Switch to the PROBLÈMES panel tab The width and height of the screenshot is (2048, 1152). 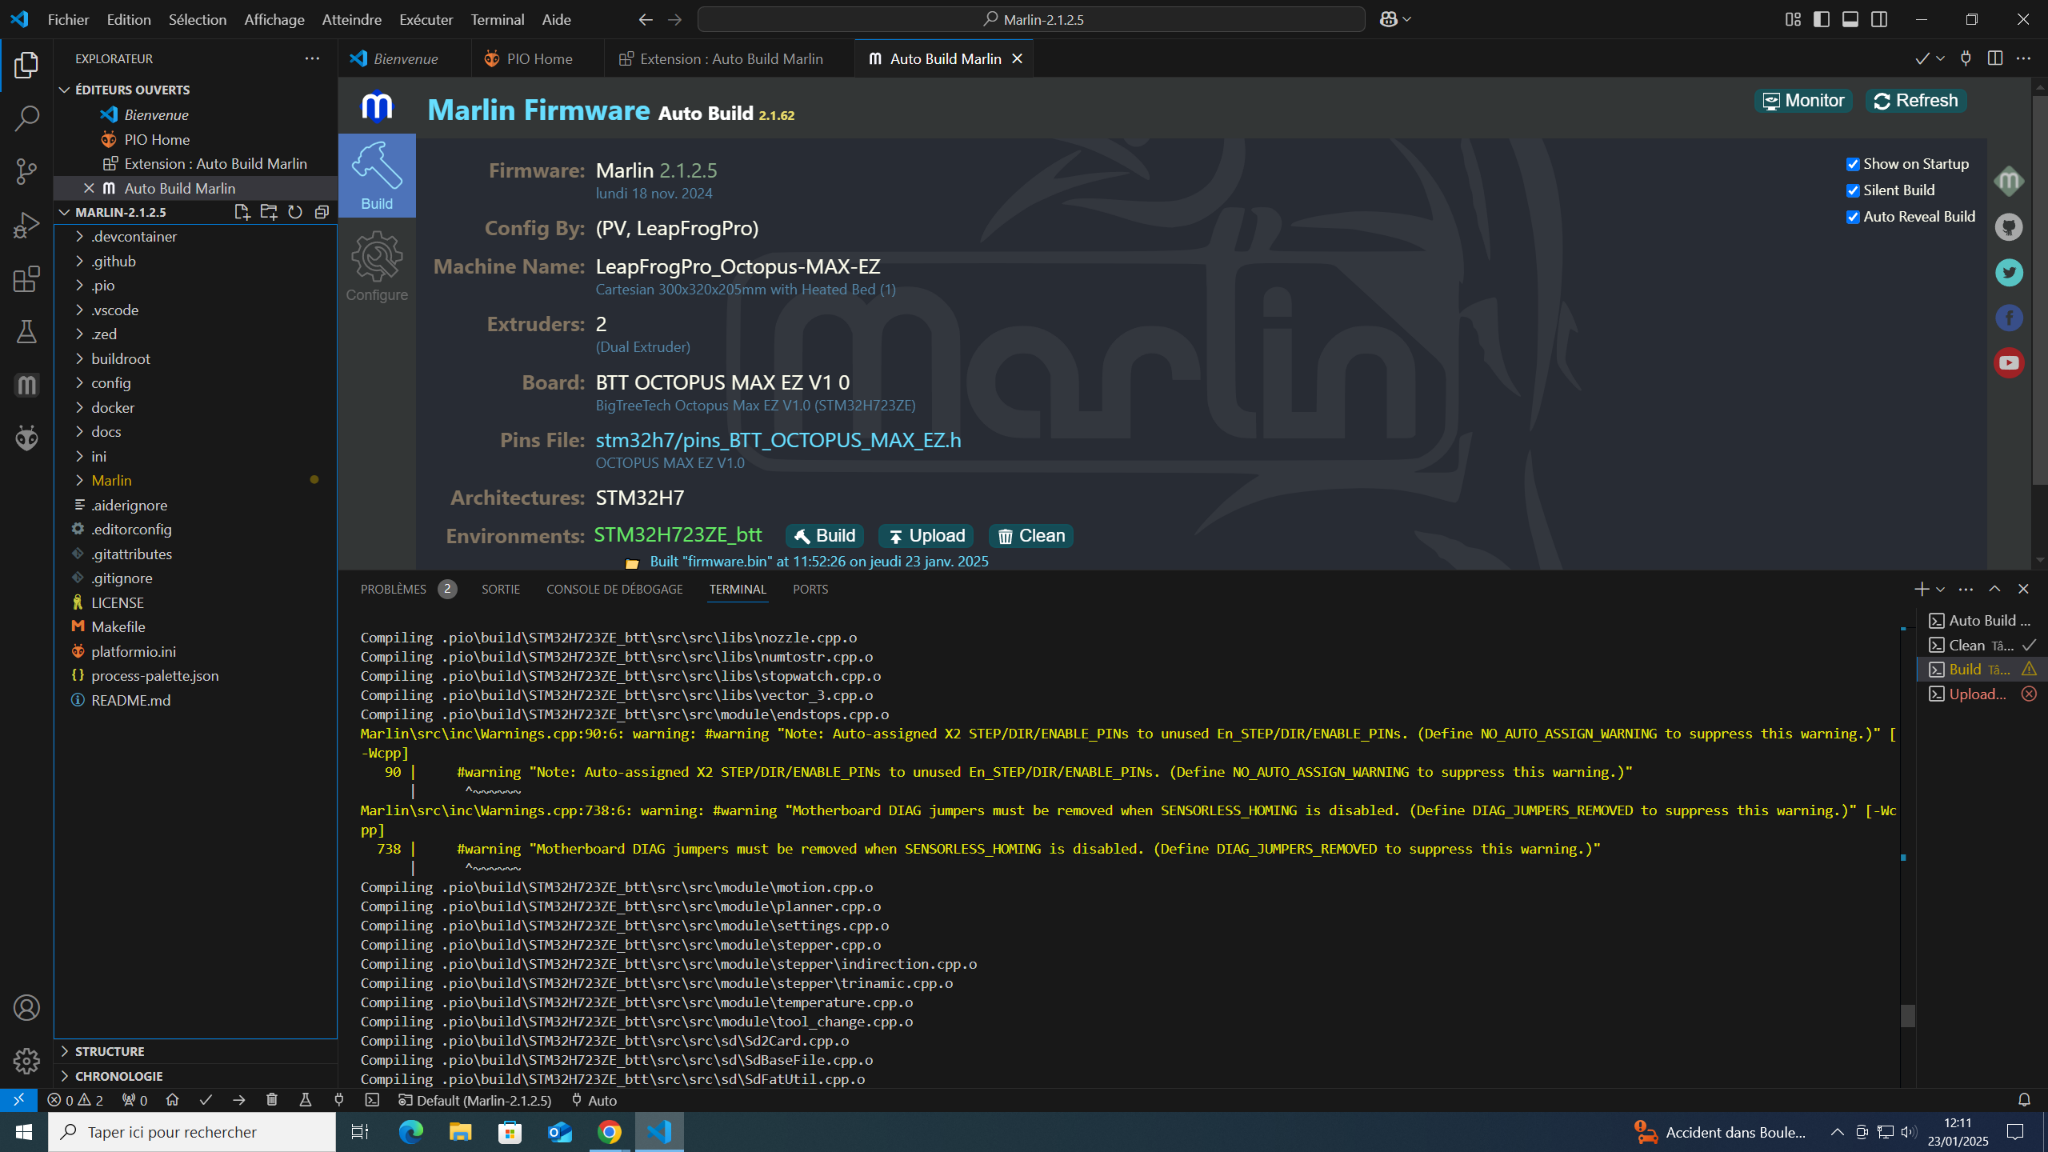click(393, 589)
